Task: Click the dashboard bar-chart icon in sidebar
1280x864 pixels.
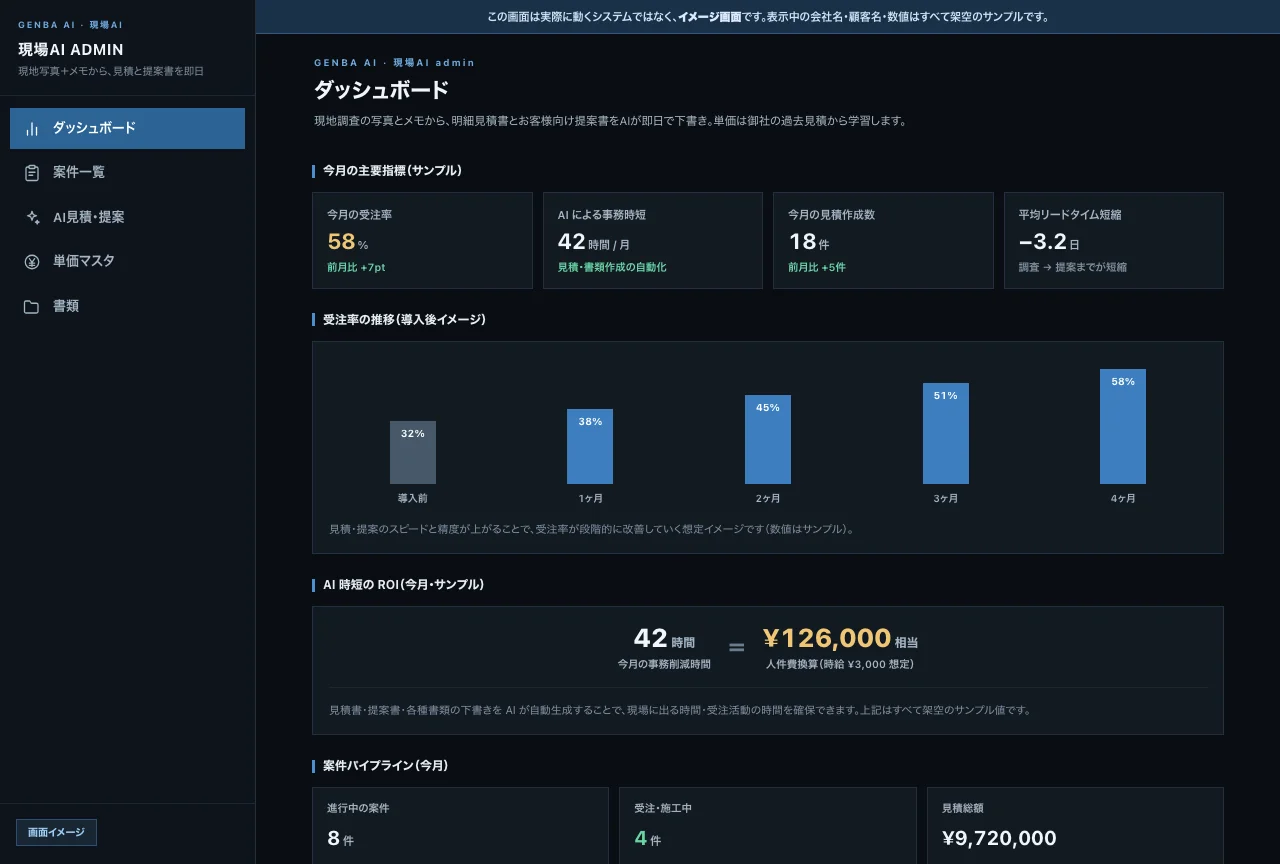Action: pyautogui.click(x=32, y=128)
